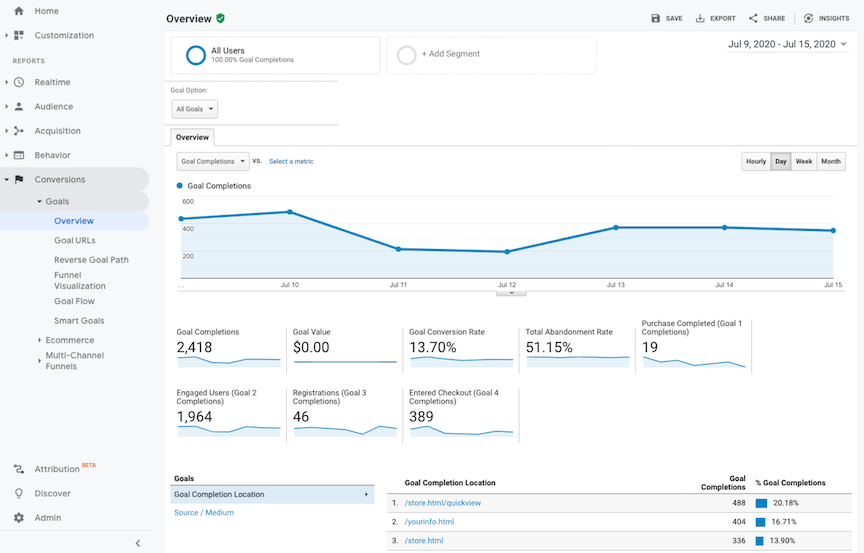864x553 pixels.
Task: Click the Realtime clock icon
Action: pyautogui.click(x=19, y=82)
